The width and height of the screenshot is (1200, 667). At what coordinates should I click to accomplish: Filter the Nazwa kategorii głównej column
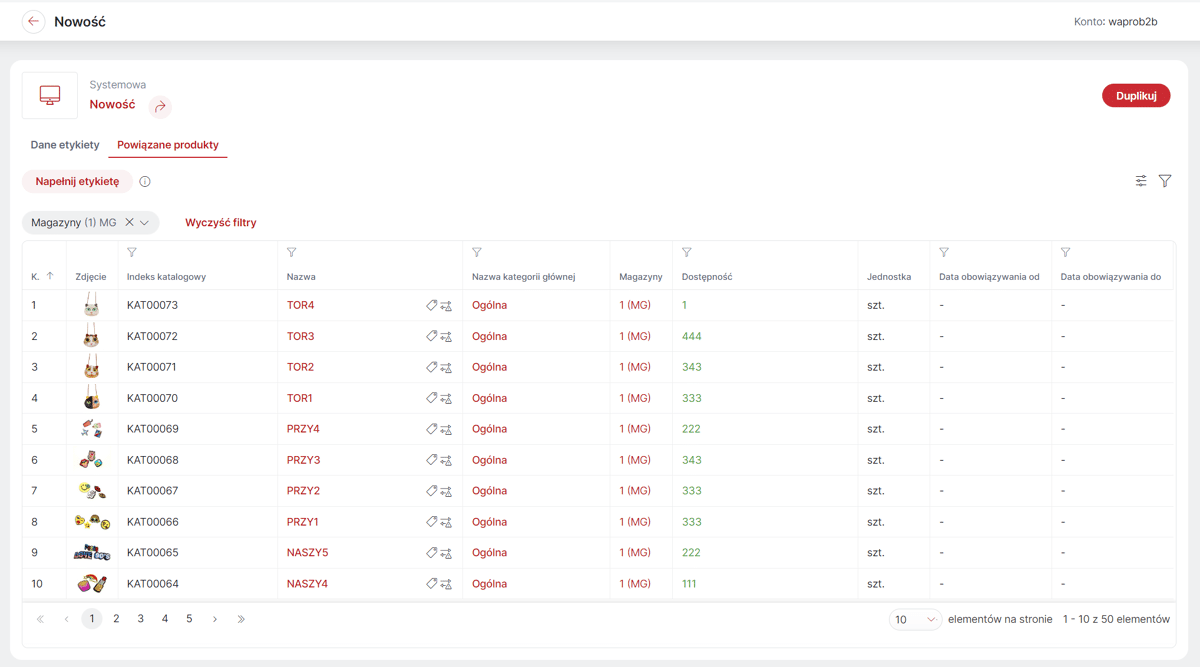tap(477, 253)
